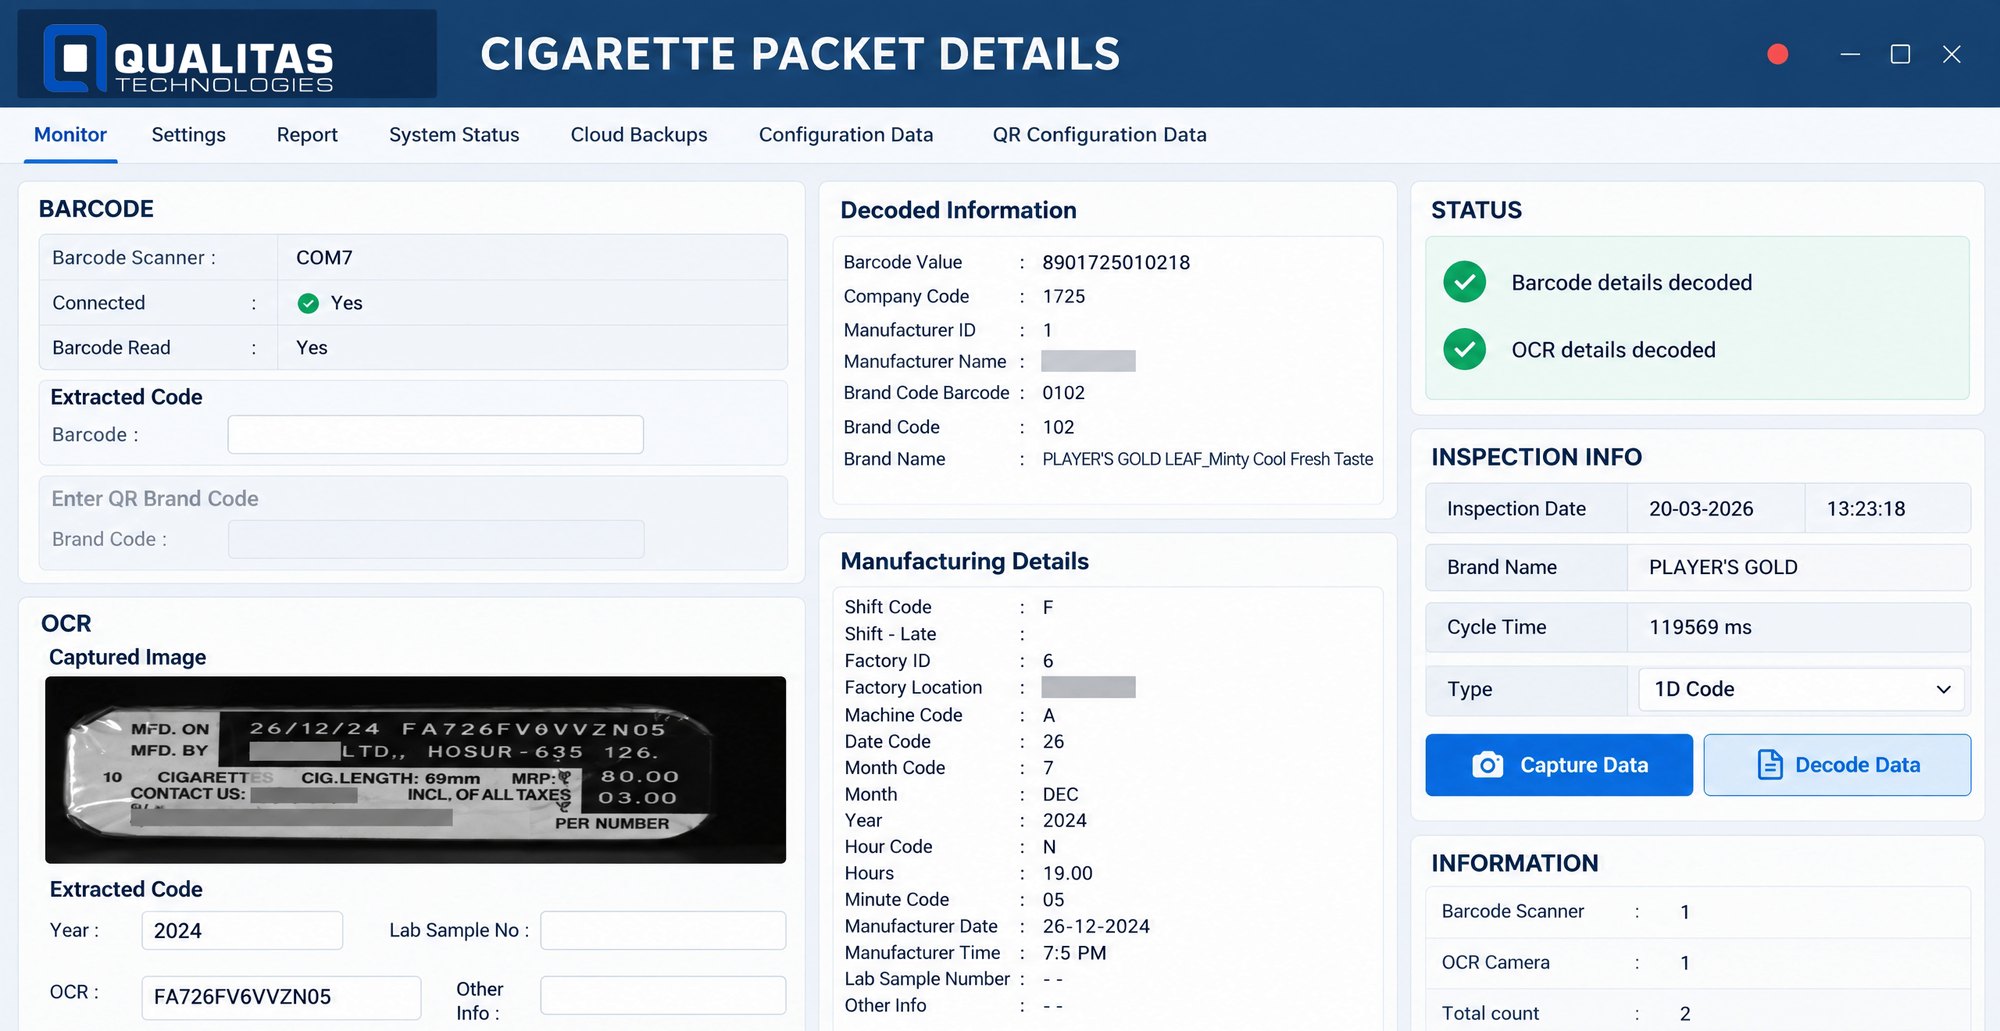Open the Cloud Backups tab
Viewport: 2000px width, 1031px height.
coord(639,134)
